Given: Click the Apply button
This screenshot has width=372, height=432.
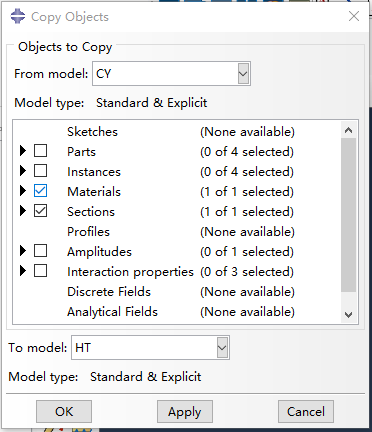Looking at the screenshot, I should coord(185,412).
